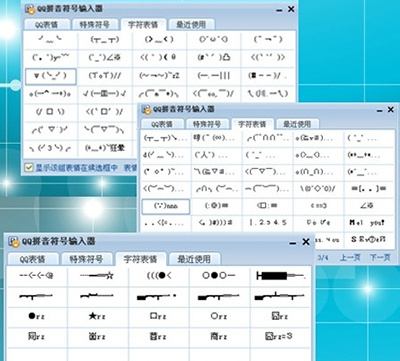Viewport: 400px width, 361px height.
Task: Pick the 囧rz=3 emoticon
Action: [x=279, y=336]
